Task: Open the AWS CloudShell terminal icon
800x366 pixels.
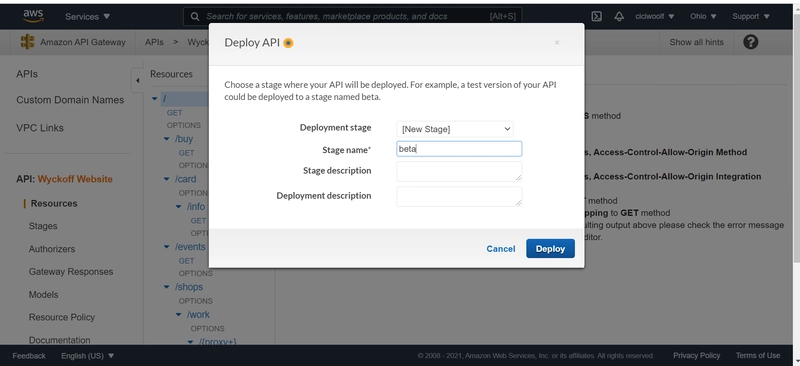Action: coord(596,16)
